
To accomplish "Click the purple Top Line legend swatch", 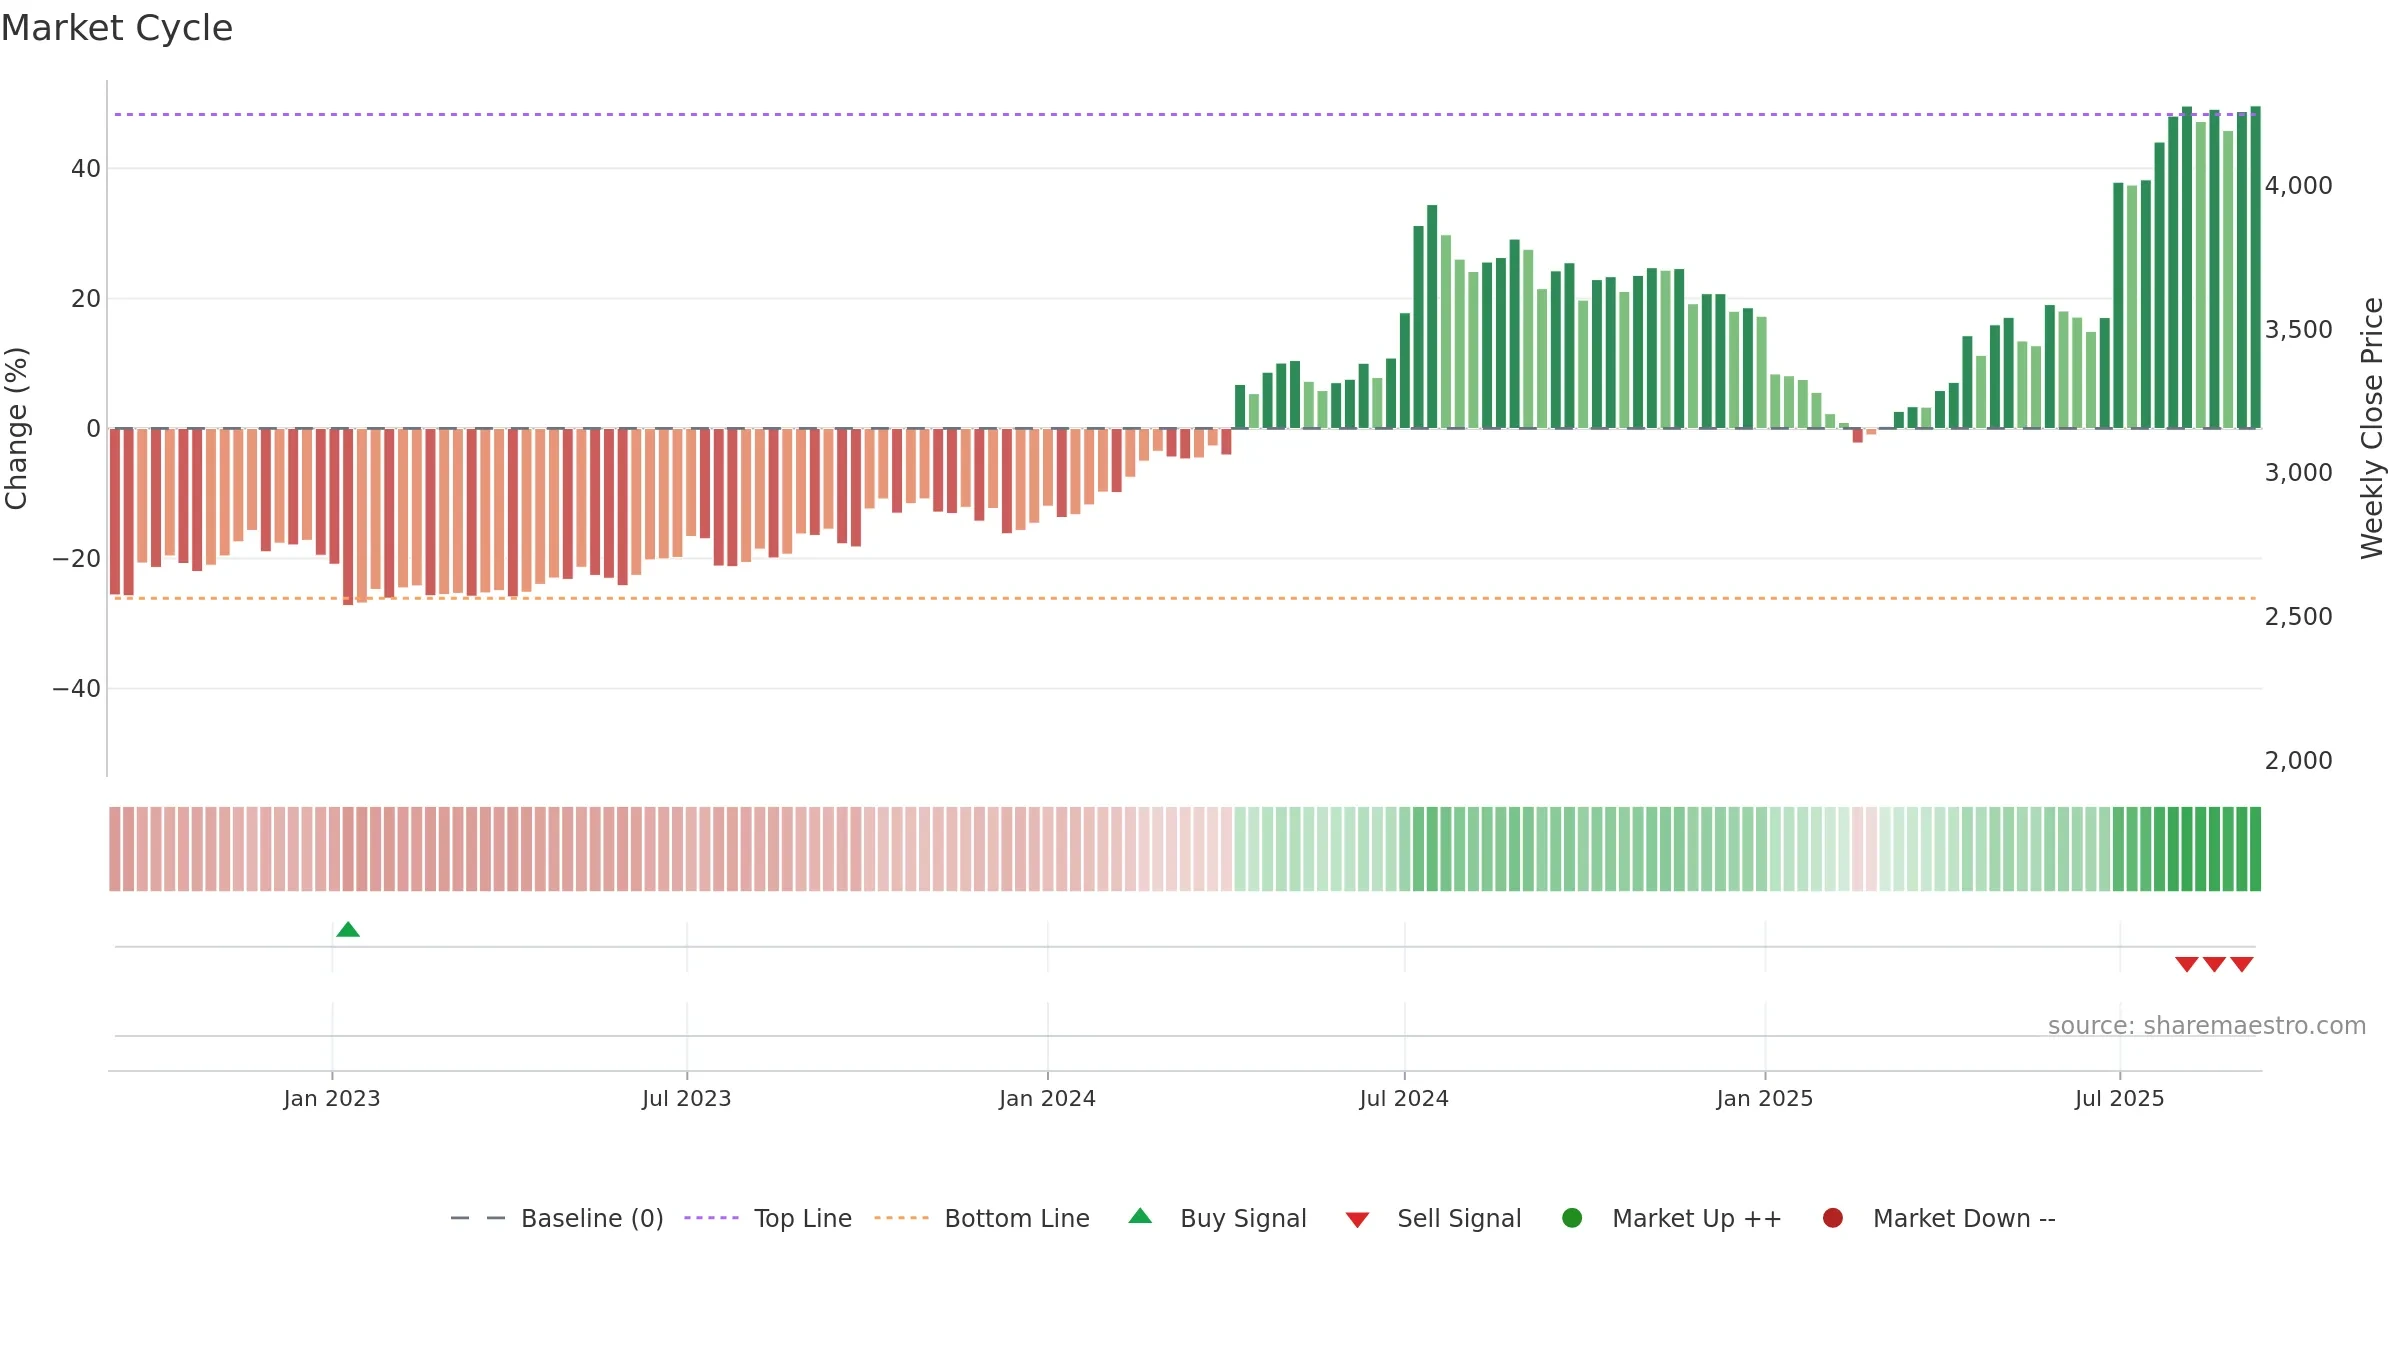I will pos(712,1218).
